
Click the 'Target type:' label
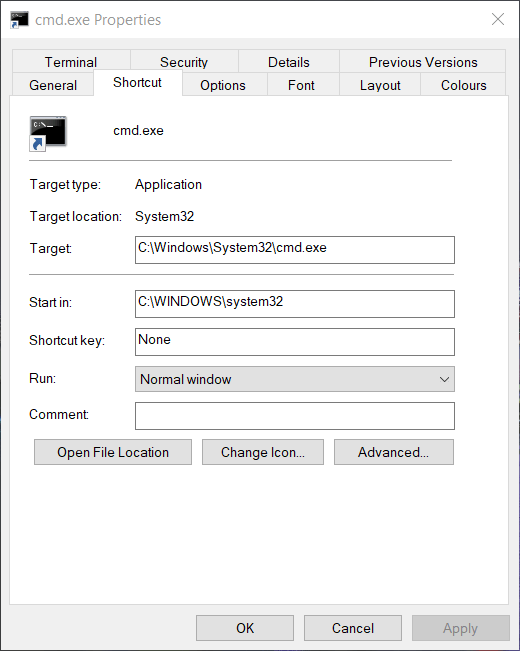65,184
